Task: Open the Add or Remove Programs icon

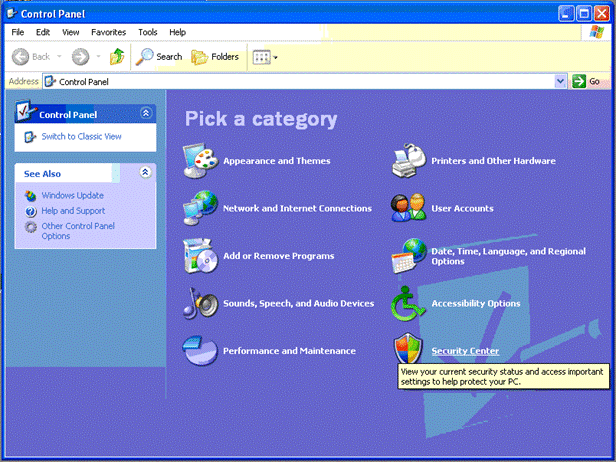Action: pos(200,256)
